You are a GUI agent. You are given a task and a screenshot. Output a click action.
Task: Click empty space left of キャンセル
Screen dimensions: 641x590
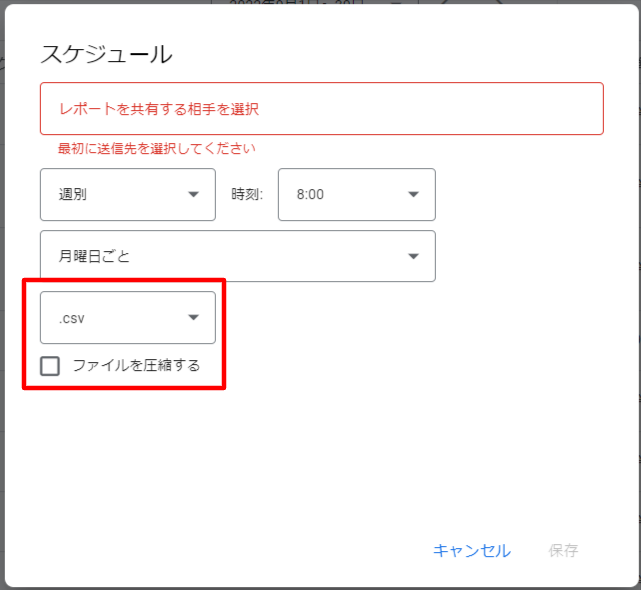coord(250,551)
